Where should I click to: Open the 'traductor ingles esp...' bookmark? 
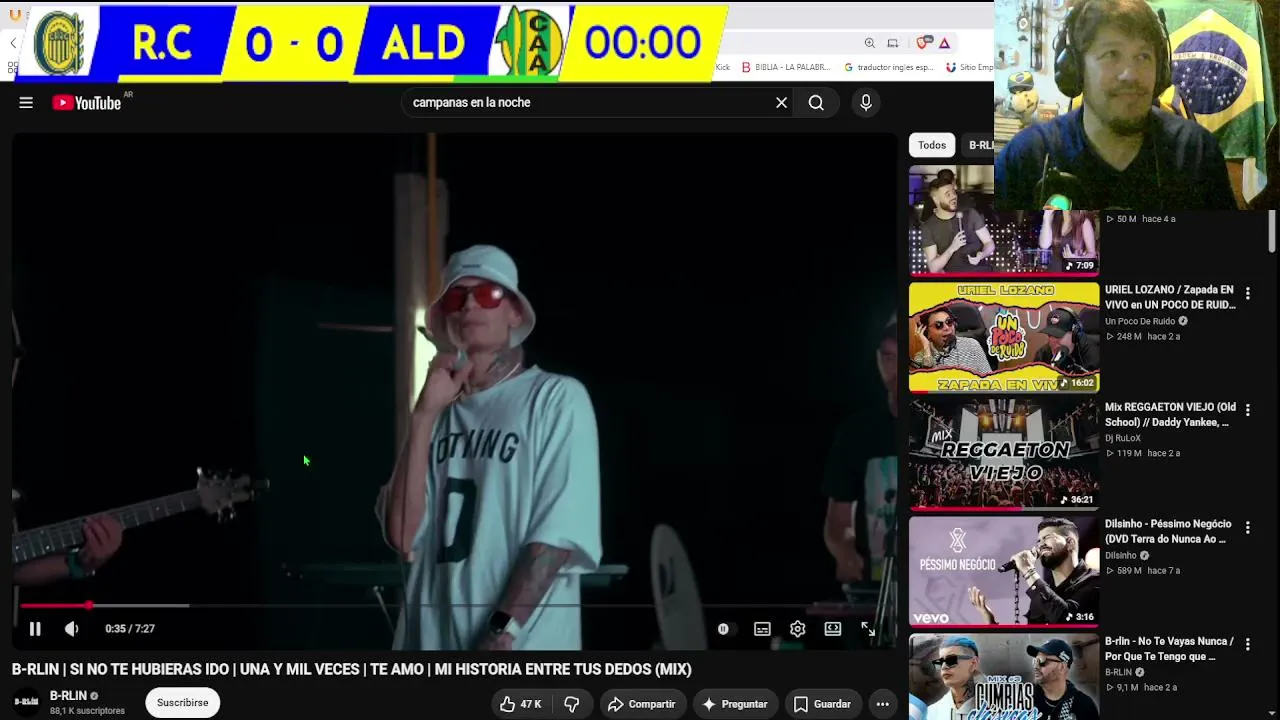[x=889, y=67]
